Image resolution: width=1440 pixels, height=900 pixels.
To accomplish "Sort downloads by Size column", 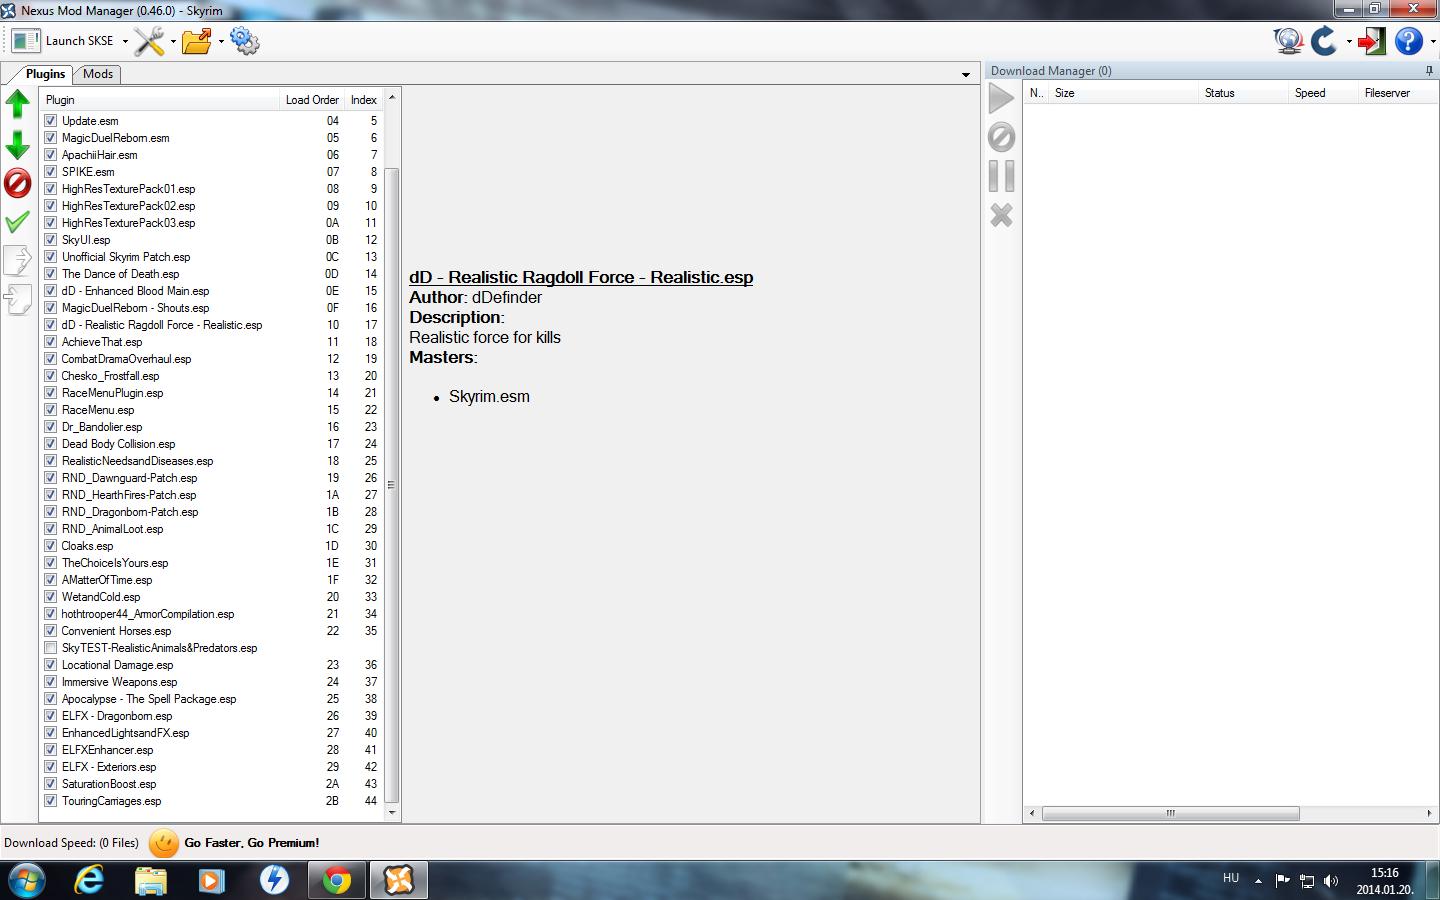I will coord(1124,93).
